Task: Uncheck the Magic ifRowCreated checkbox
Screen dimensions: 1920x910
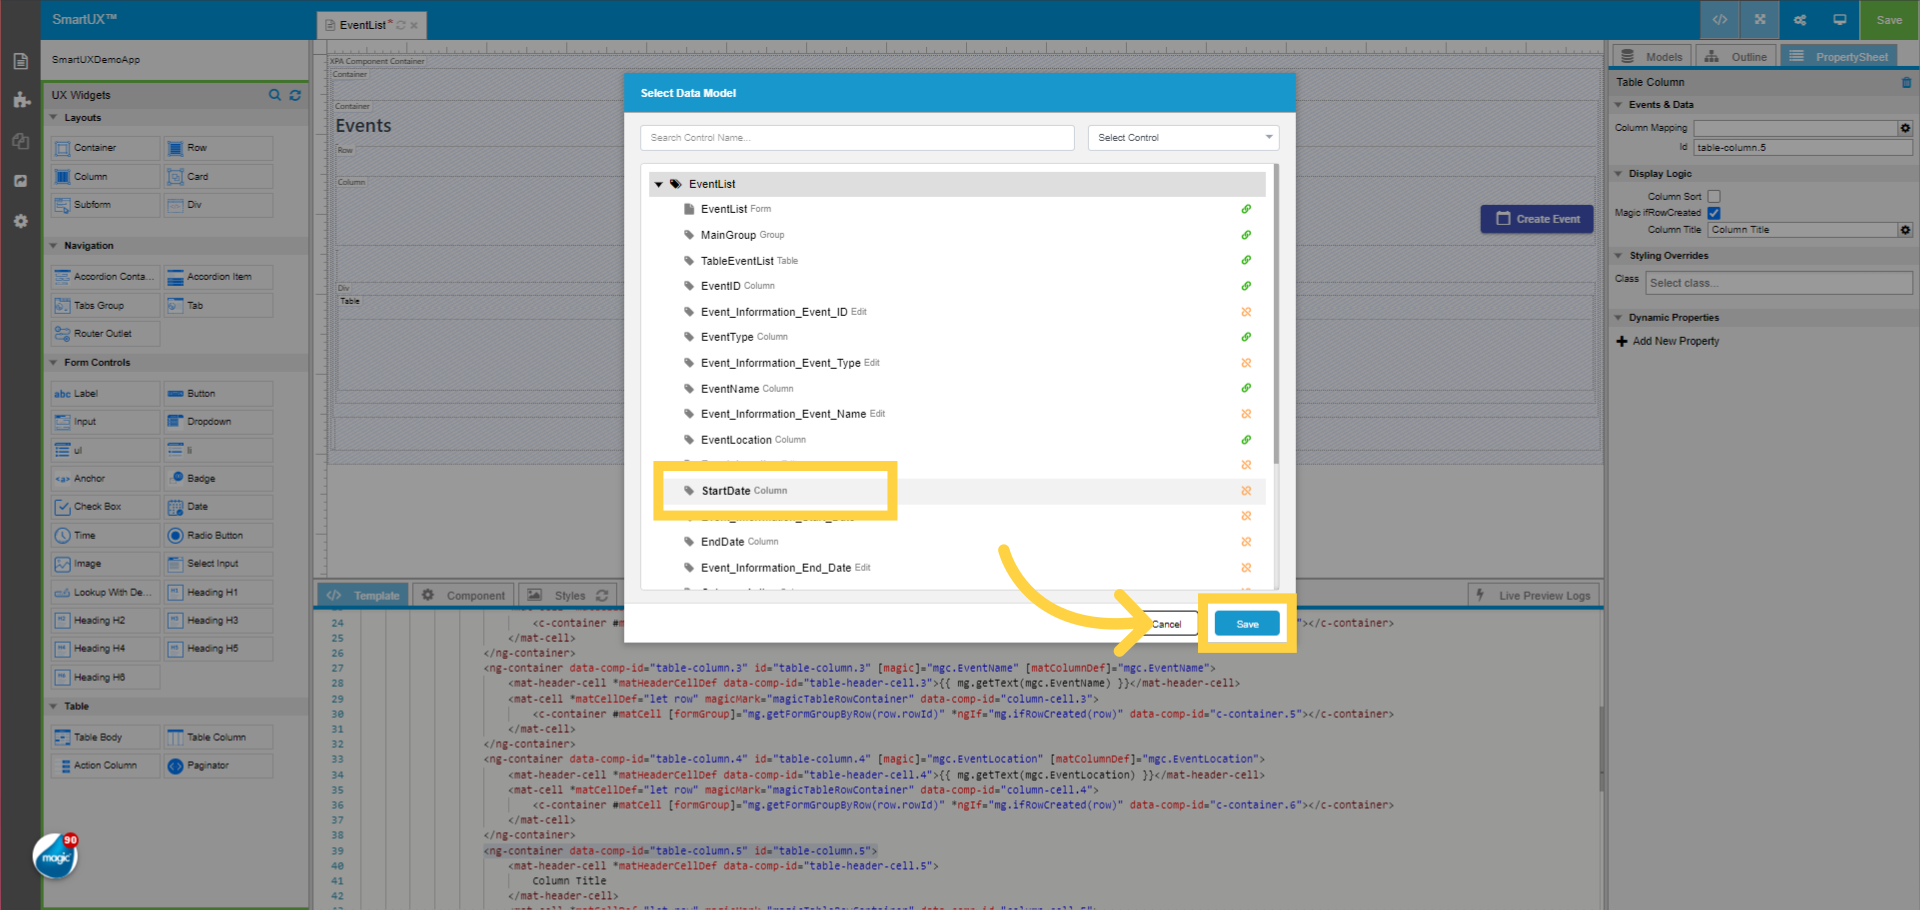Action: [x=1714, y=213]
